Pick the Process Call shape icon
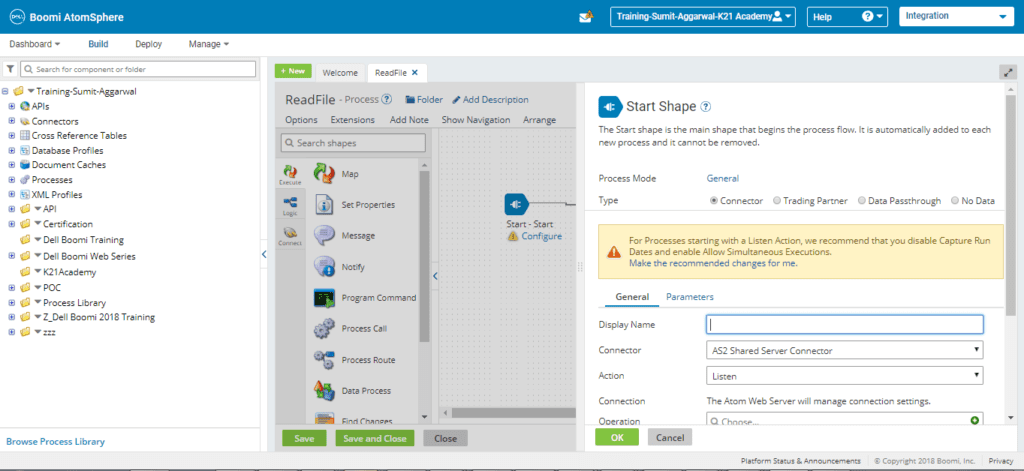This screenshot has width=1024, height=471. (325, 329)
